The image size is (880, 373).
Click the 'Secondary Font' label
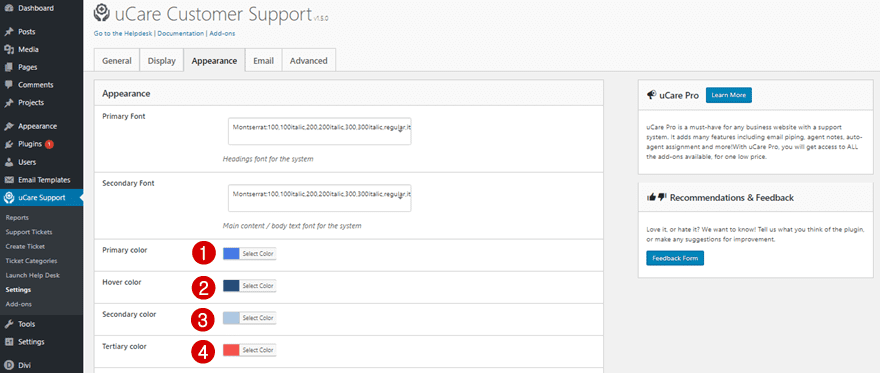pyautogui.click(x=128, y=183)
